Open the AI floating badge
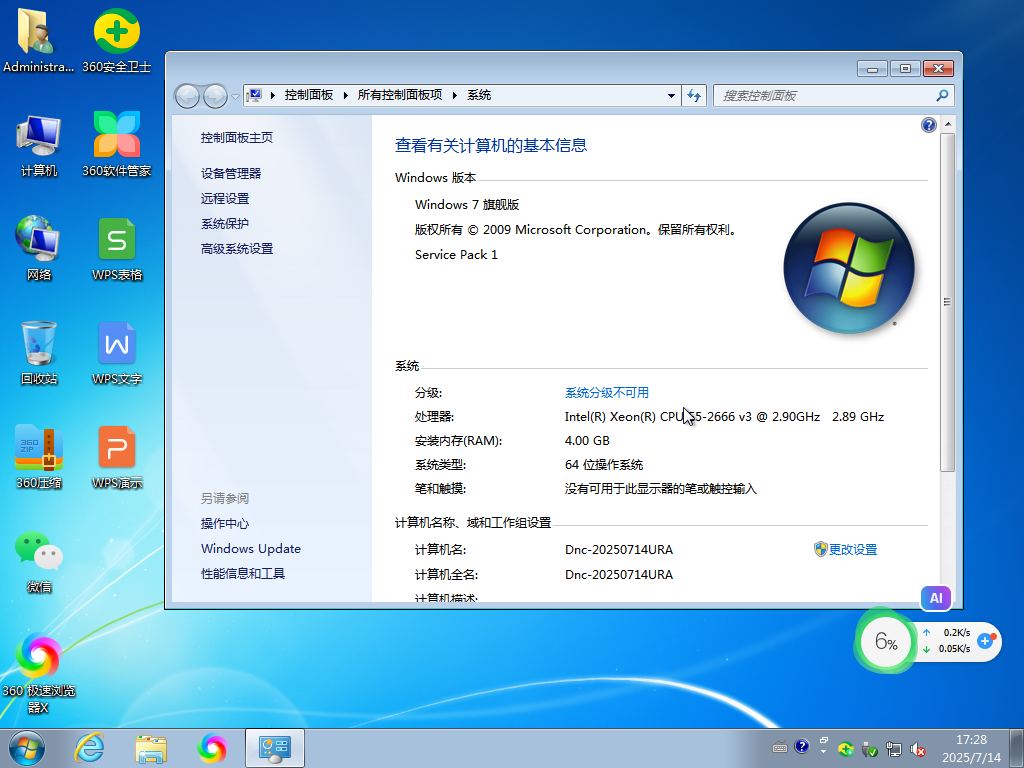1024x768 pixels. coord(936,598)
